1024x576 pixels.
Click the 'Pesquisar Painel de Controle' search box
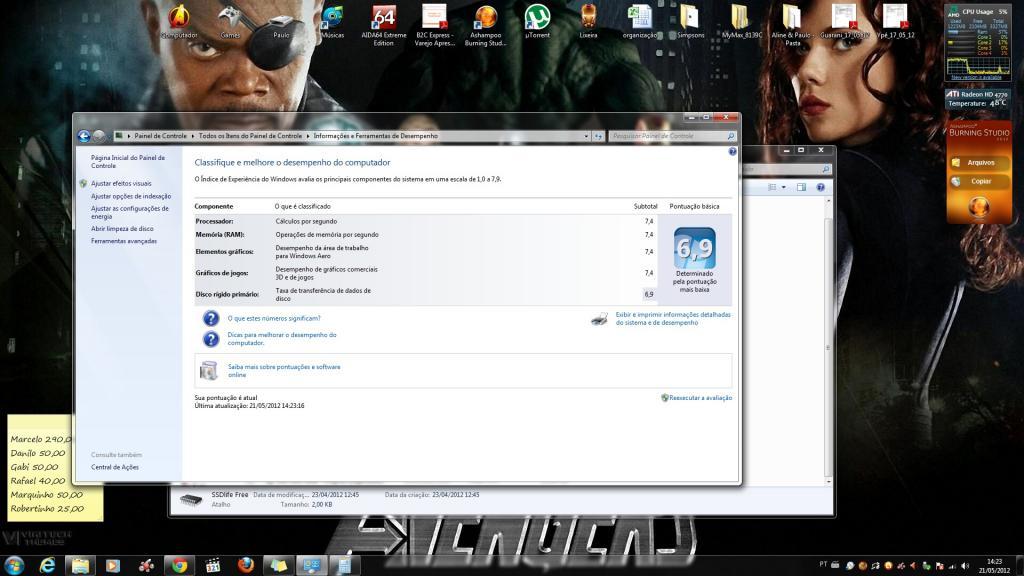pyautogui.click(x=668, y=136)
